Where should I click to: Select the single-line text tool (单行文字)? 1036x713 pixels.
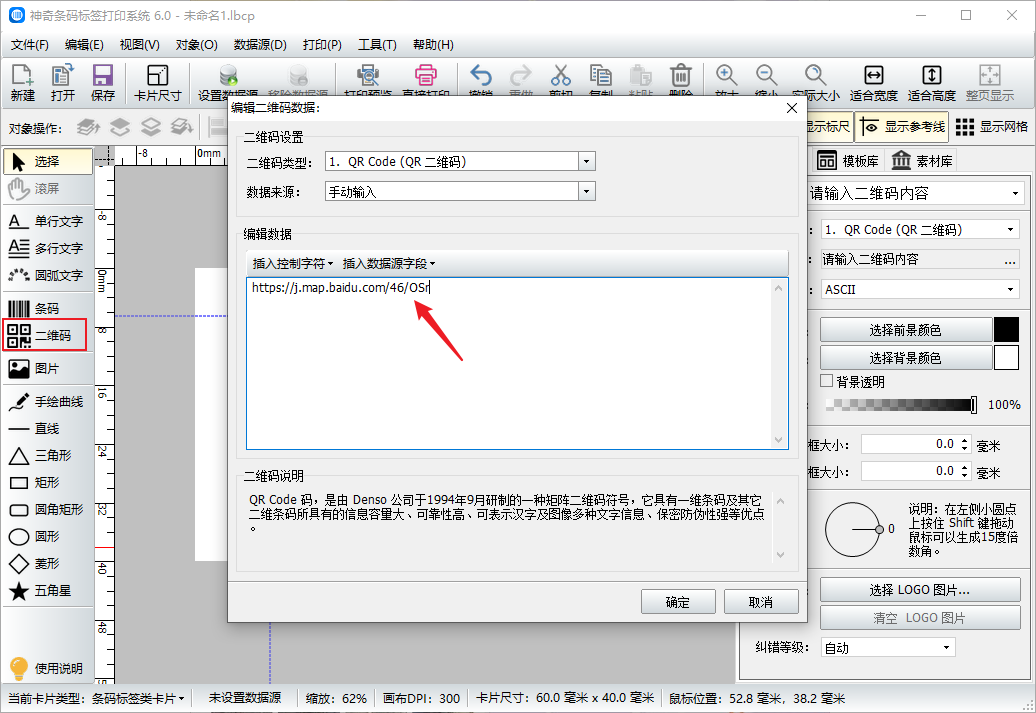[48, 221]
